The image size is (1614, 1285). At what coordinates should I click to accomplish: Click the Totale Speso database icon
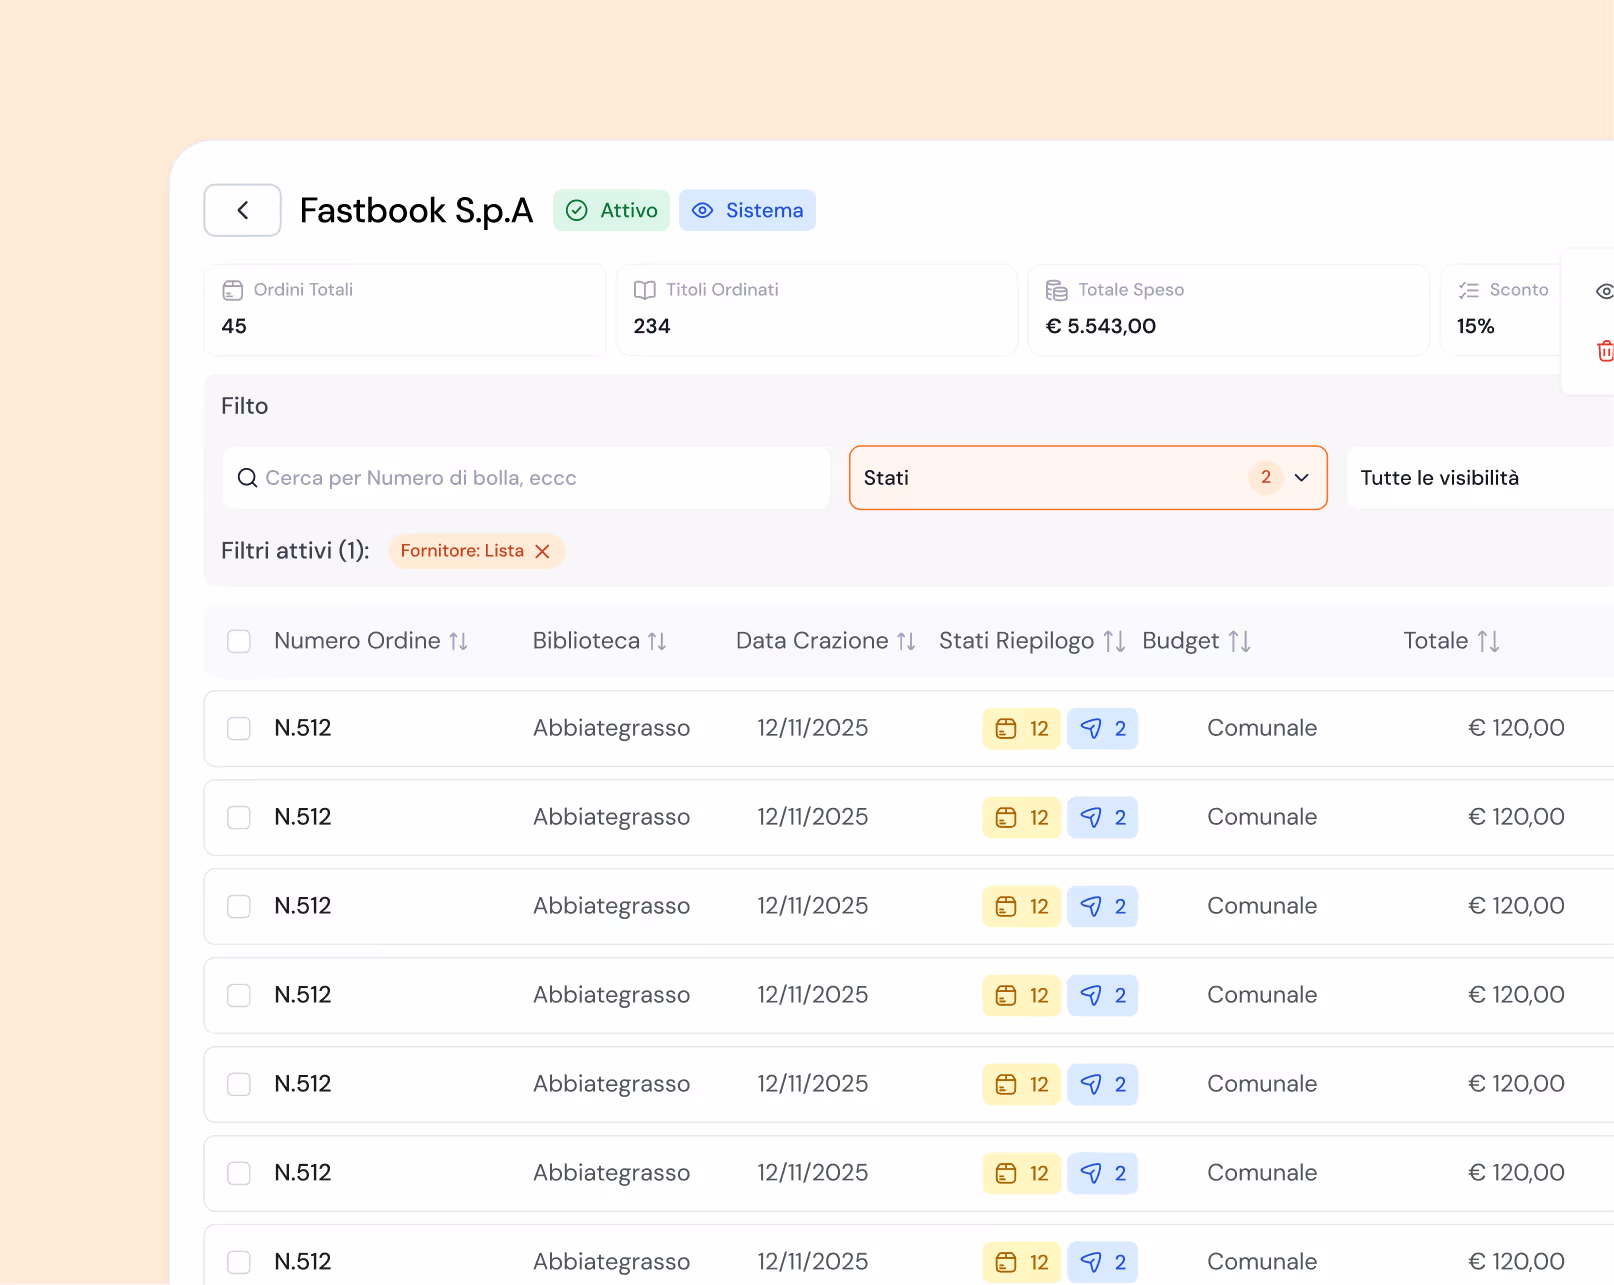click(x=1056, y=290)
